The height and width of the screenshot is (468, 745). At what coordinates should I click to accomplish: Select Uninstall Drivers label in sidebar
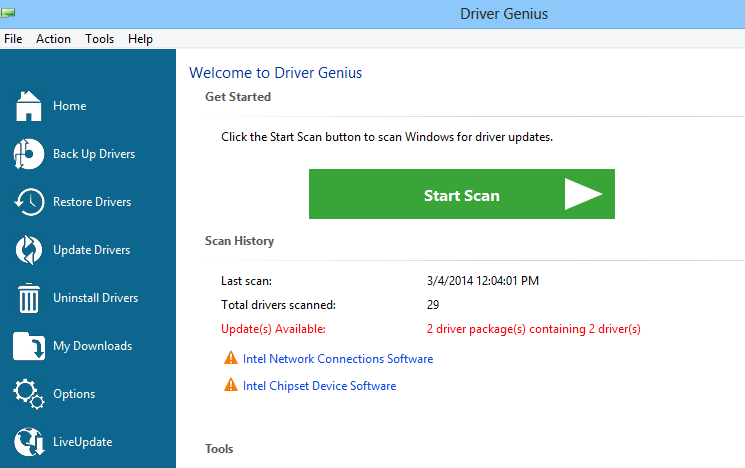(96, 298)
